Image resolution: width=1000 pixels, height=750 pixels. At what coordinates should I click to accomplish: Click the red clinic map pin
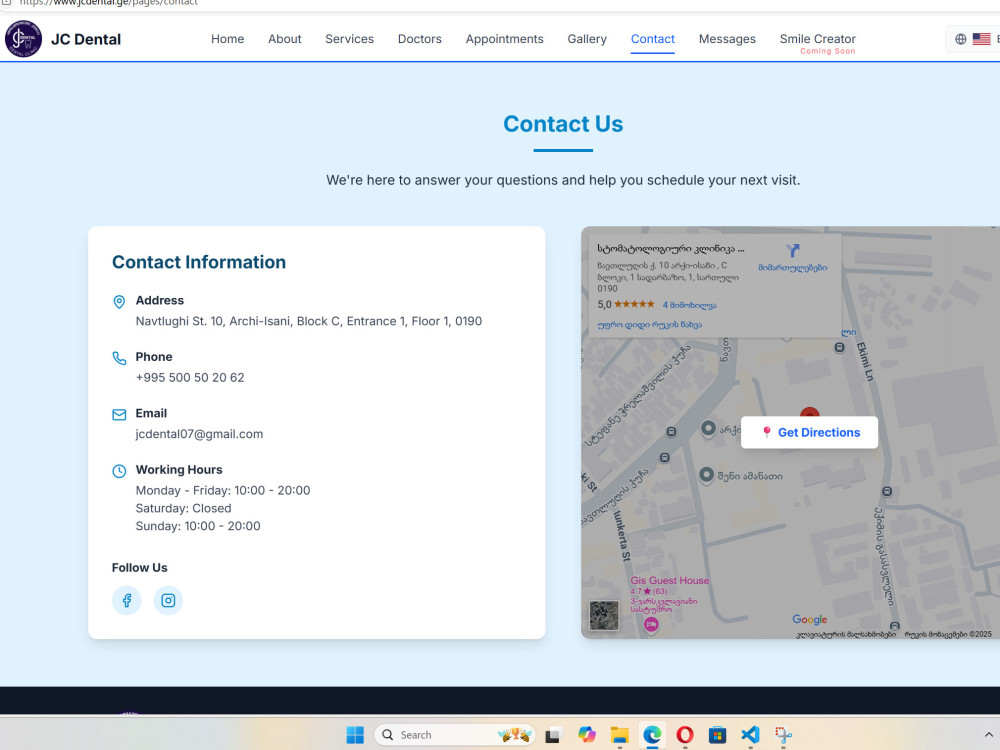[x=809, y=413]
